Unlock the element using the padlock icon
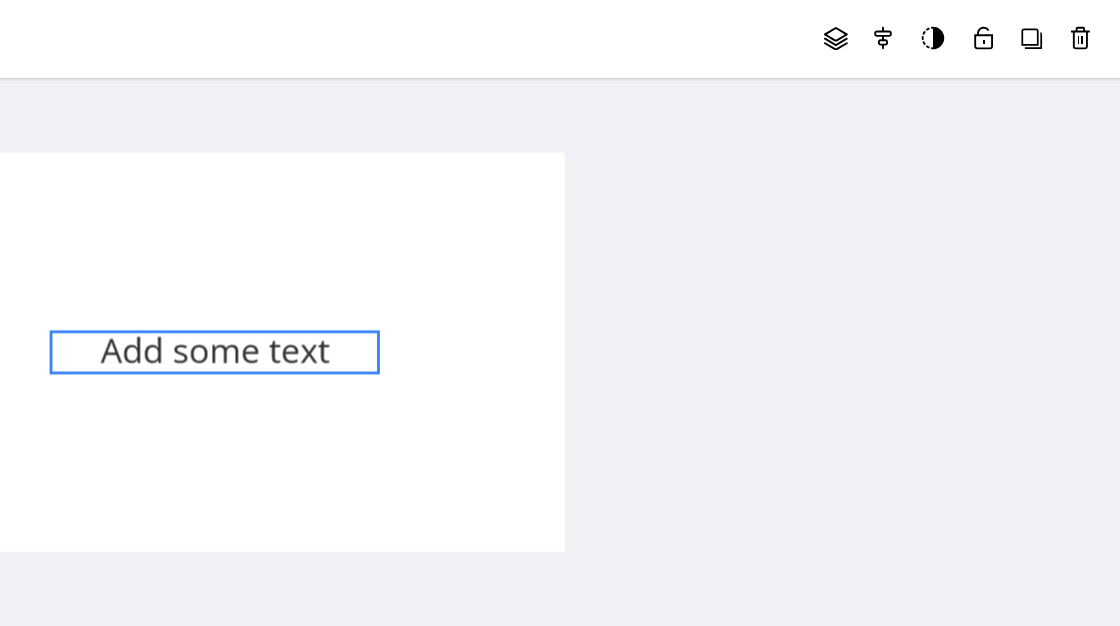 [983, 39]
